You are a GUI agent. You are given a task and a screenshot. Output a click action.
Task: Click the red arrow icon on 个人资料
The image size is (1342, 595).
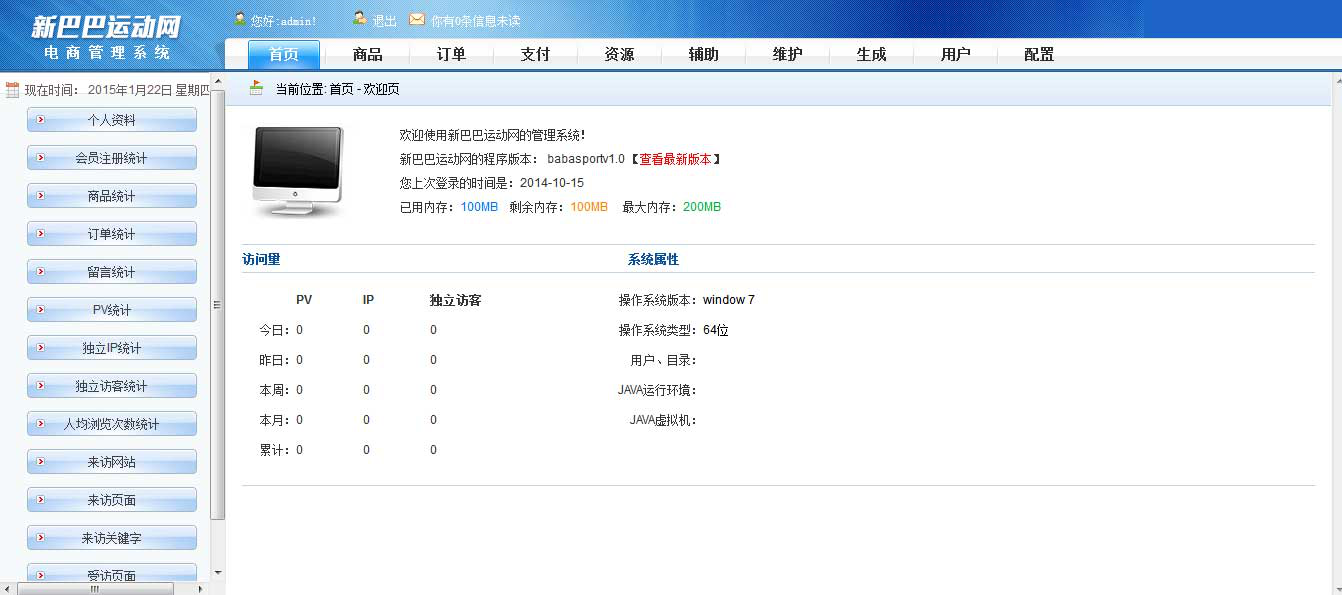point(41,120)
